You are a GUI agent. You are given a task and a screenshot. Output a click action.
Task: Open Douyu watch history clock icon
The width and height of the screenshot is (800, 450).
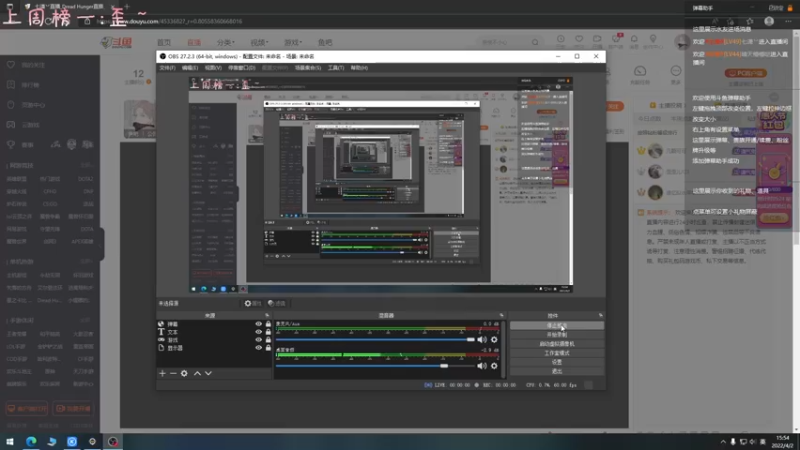point(561,39)
